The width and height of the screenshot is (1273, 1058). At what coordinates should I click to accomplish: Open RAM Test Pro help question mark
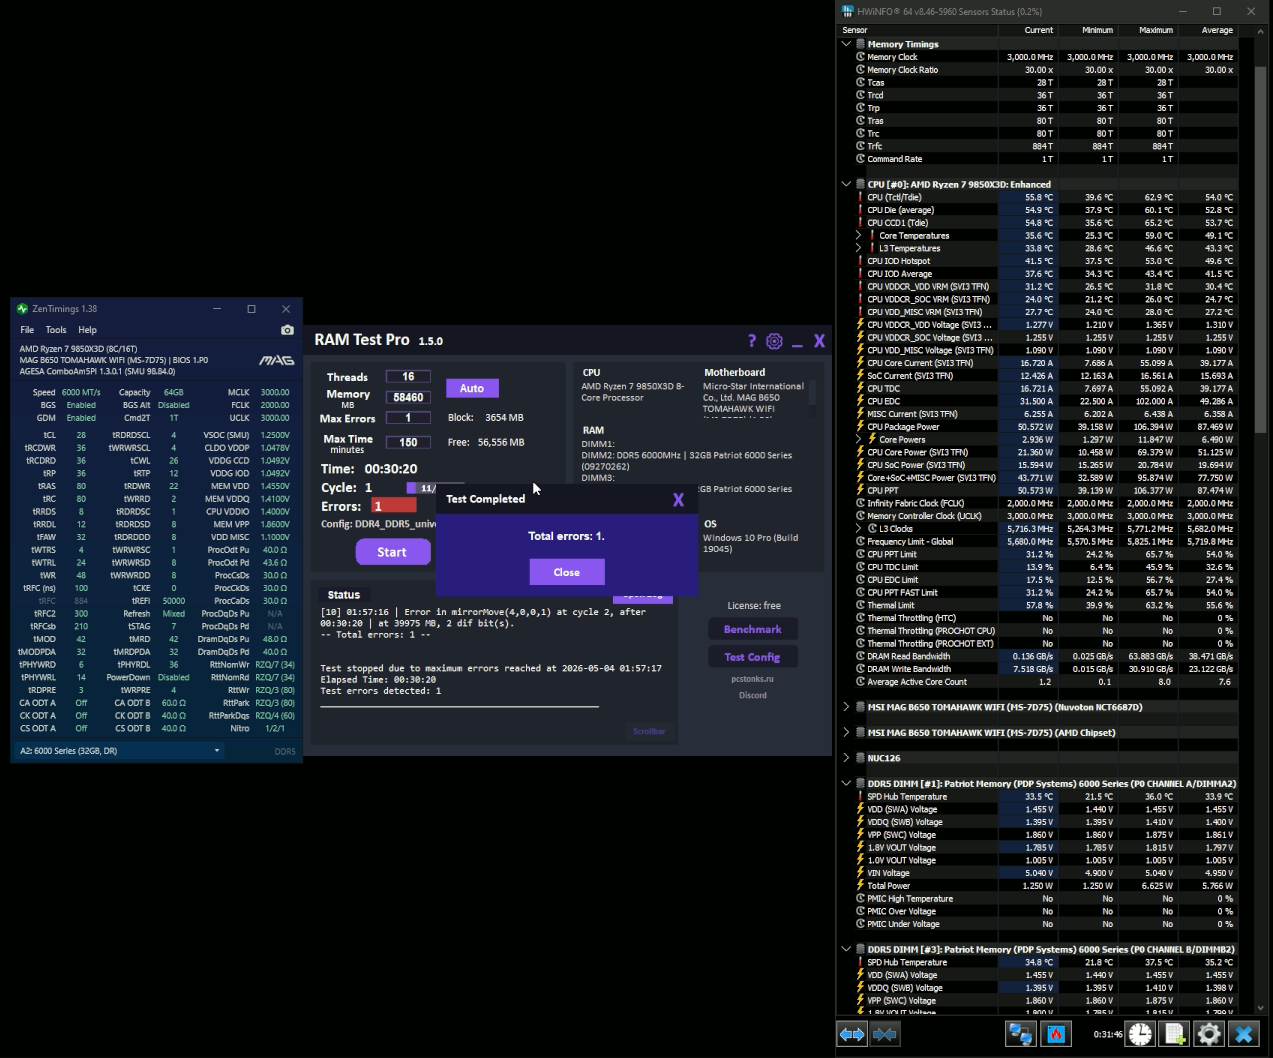pyautogui.click(x=752, y=341)
